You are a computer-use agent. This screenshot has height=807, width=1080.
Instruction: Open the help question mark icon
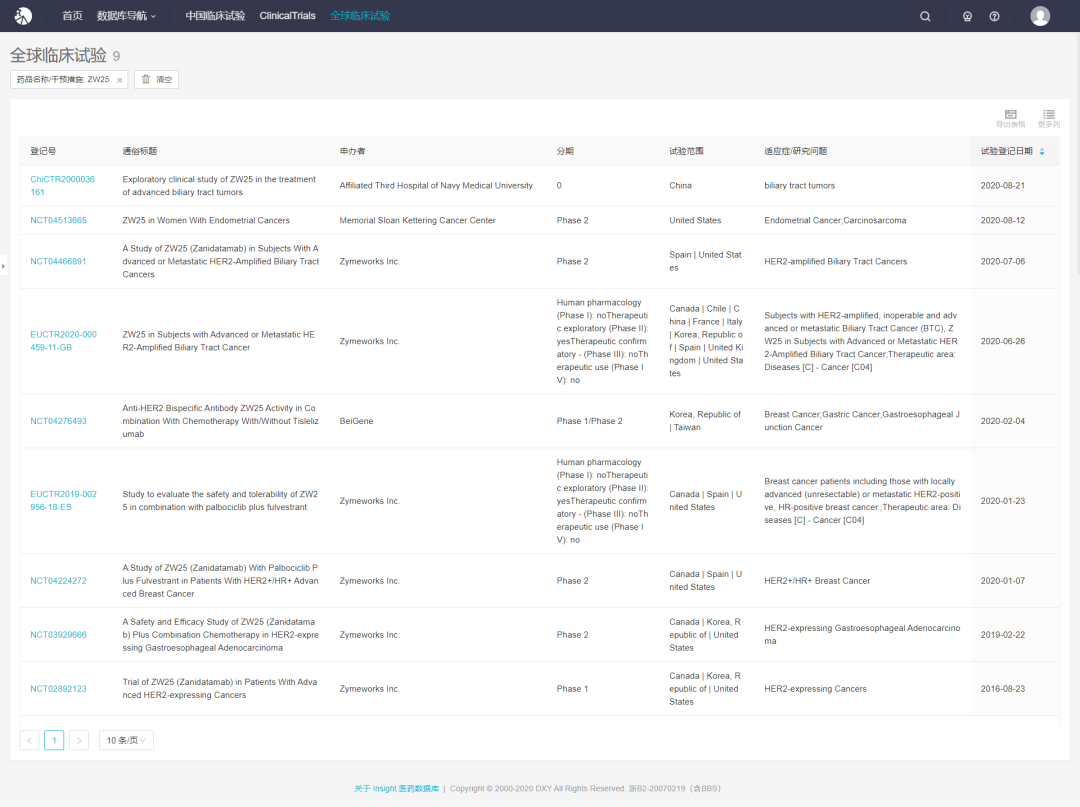click(995, 17)
